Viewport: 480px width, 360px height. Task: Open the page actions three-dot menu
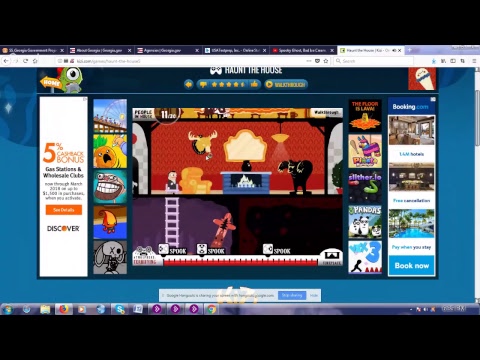309,61
